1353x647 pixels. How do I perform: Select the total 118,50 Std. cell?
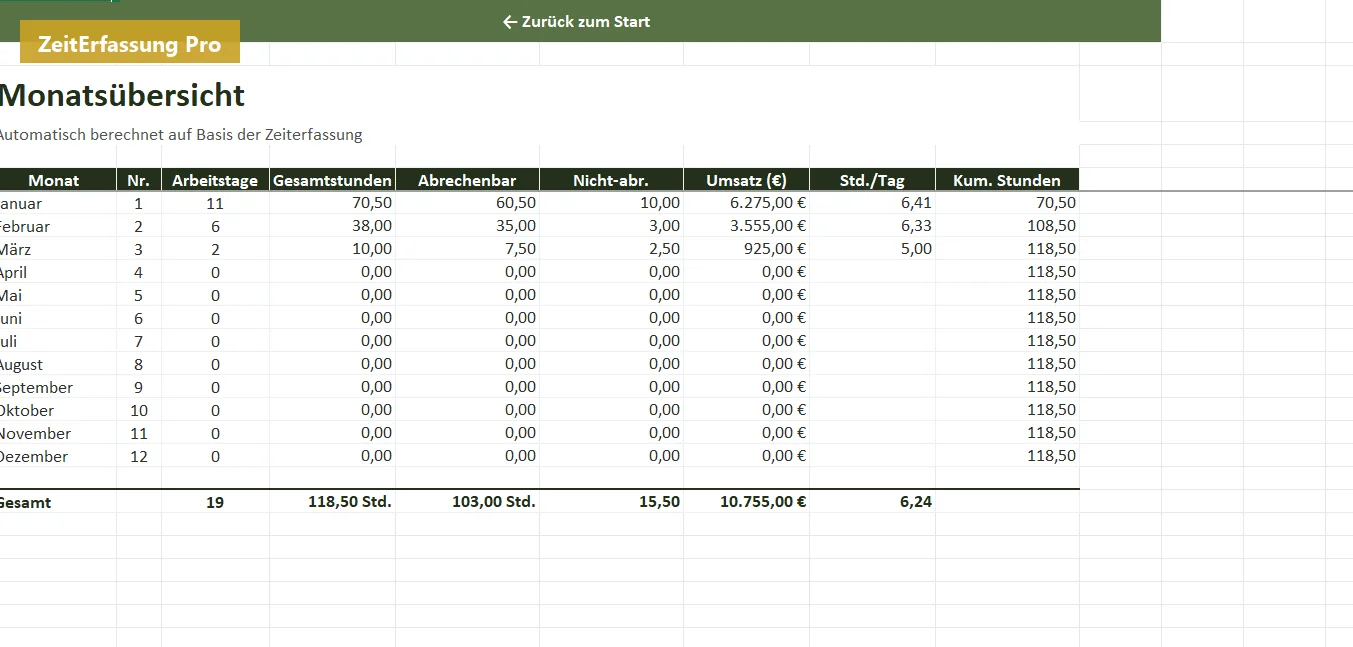point(332,502)
